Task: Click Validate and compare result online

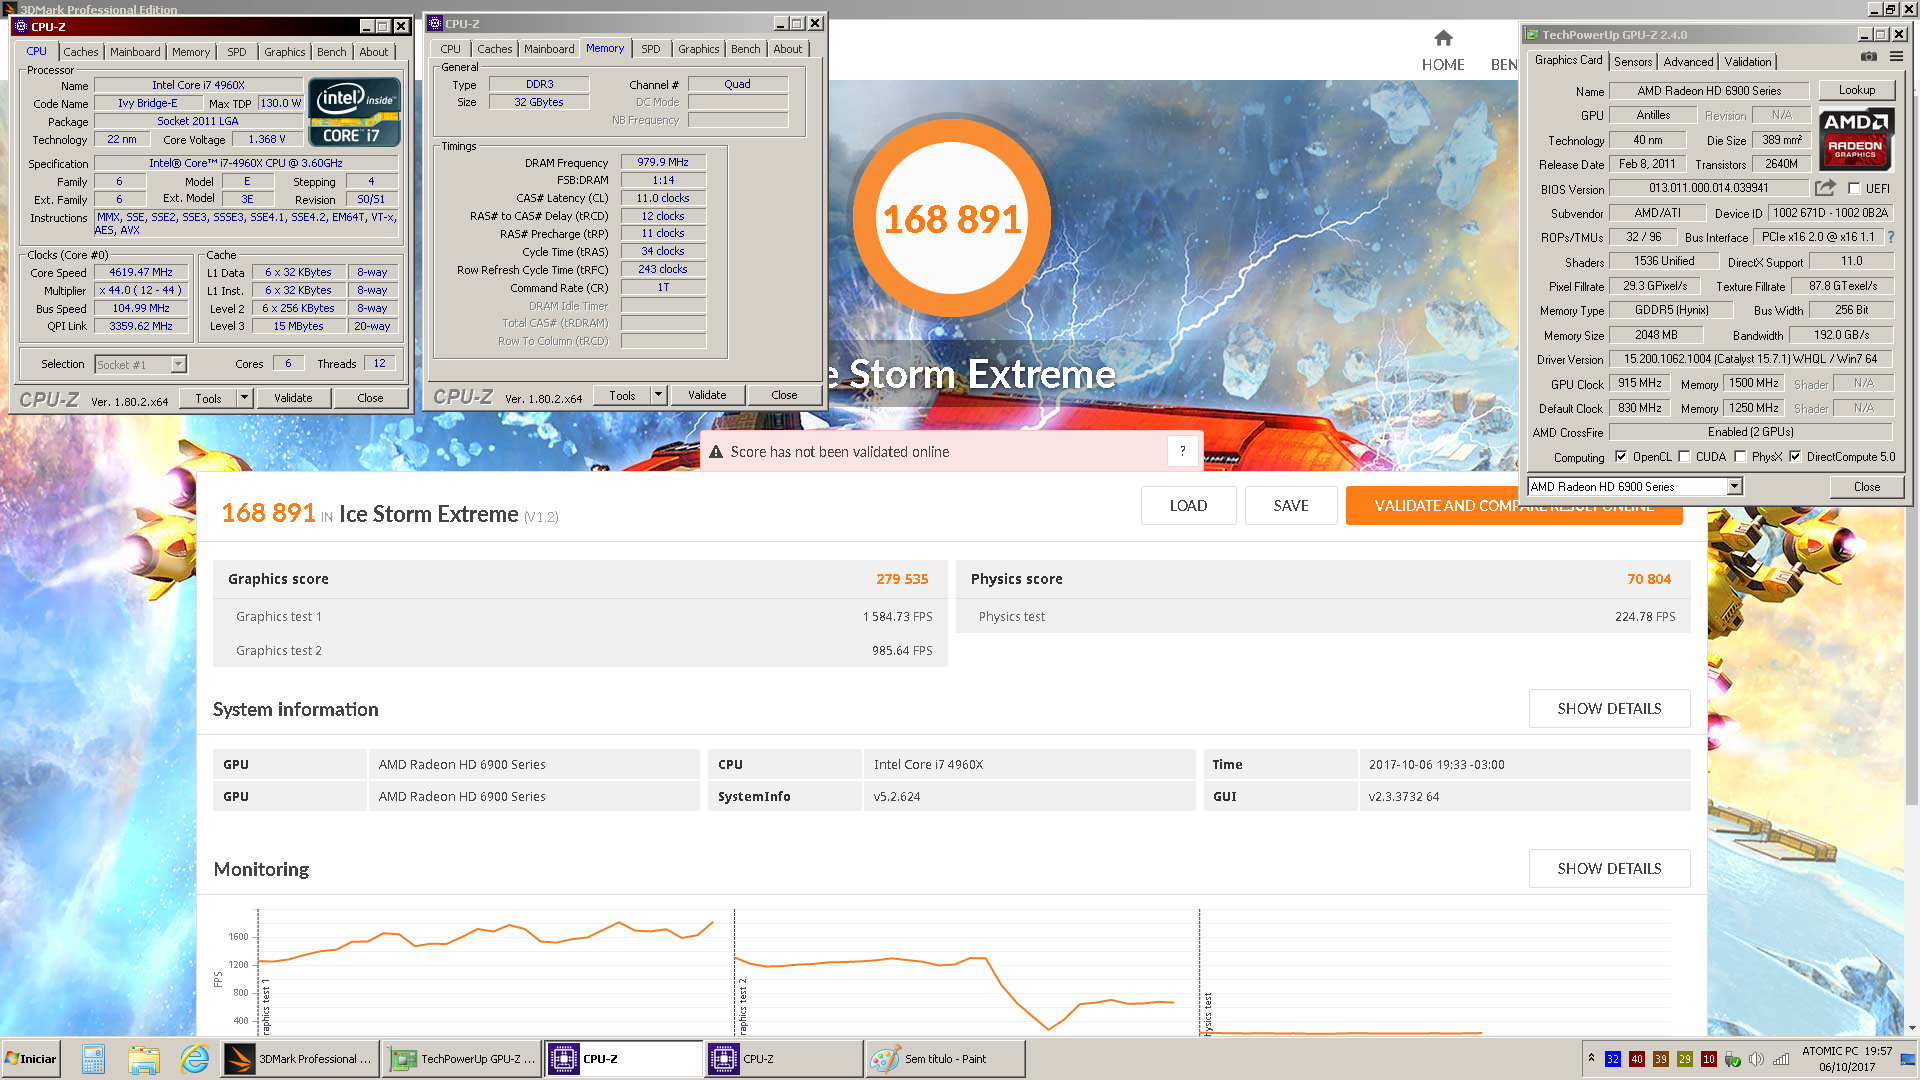Action: (x=1514, y=506)
